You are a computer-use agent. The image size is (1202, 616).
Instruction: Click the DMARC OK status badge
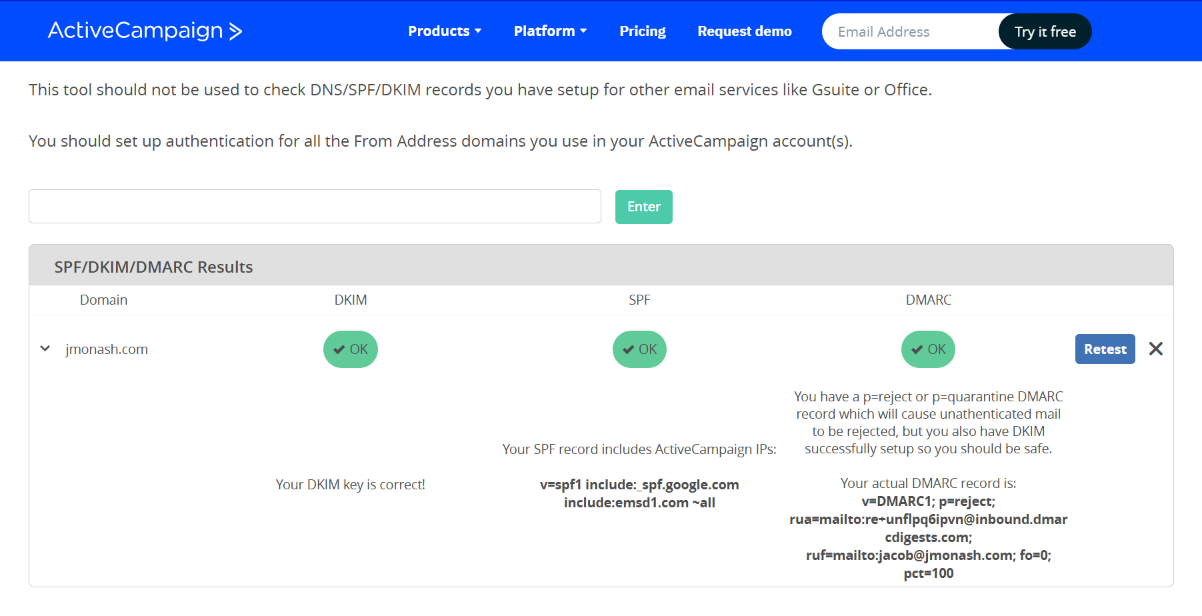(928, 349)
